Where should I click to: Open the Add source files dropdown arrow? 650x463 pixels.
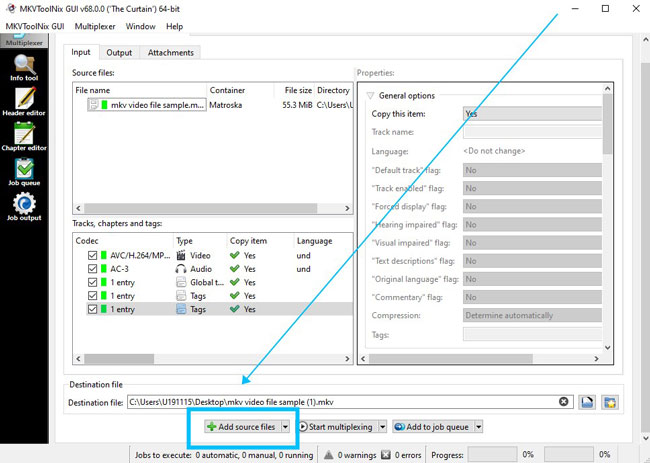286,427
